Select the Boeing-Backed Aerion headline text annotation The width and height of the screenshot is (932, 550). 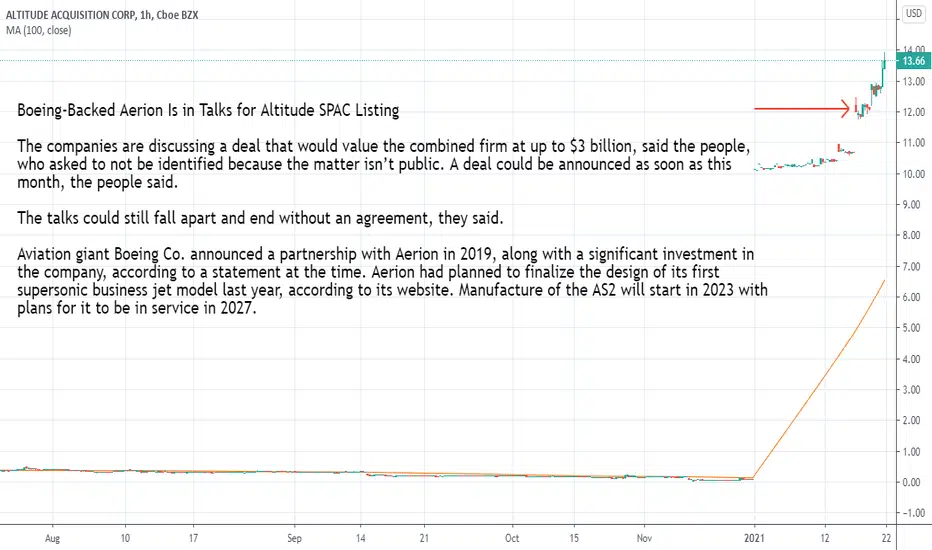[x=208, y=111]
